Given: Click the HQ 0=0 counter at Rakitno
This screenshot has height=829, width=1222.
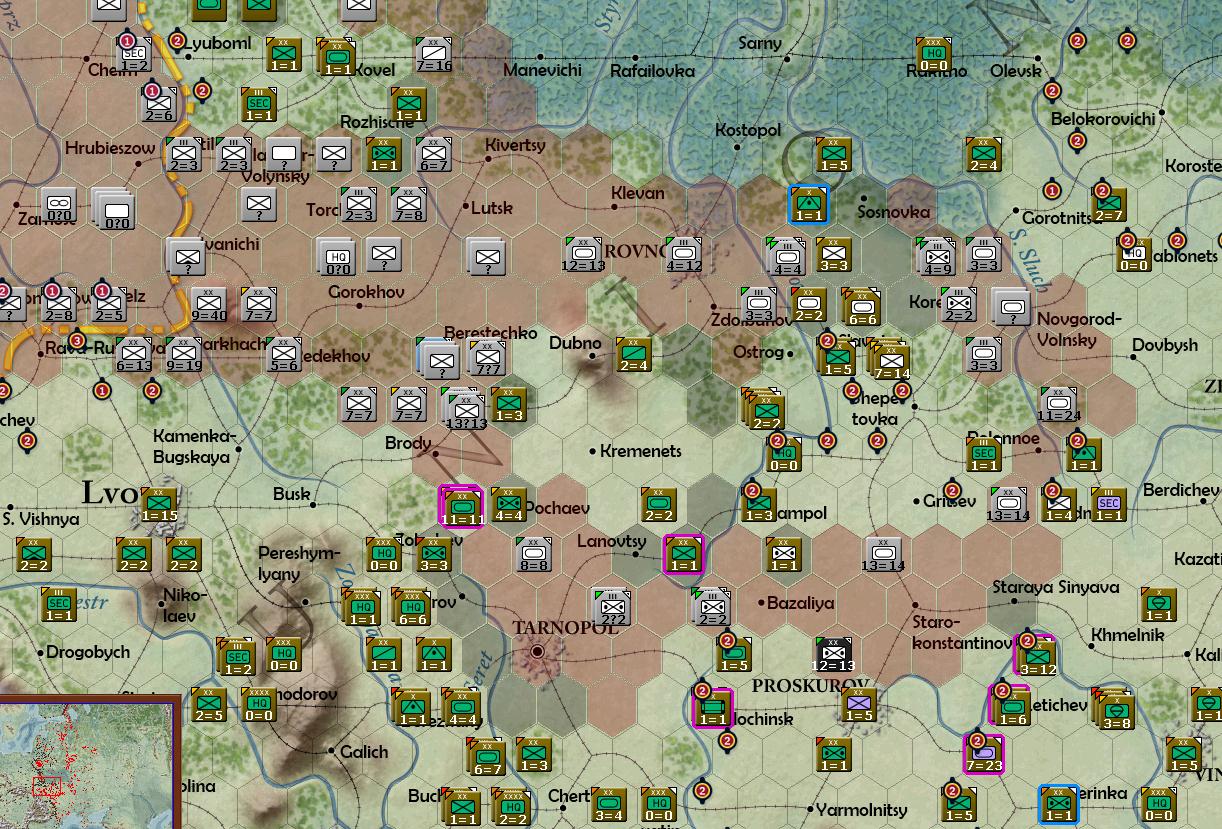Looking at the screenshot, I should point(934,54).
